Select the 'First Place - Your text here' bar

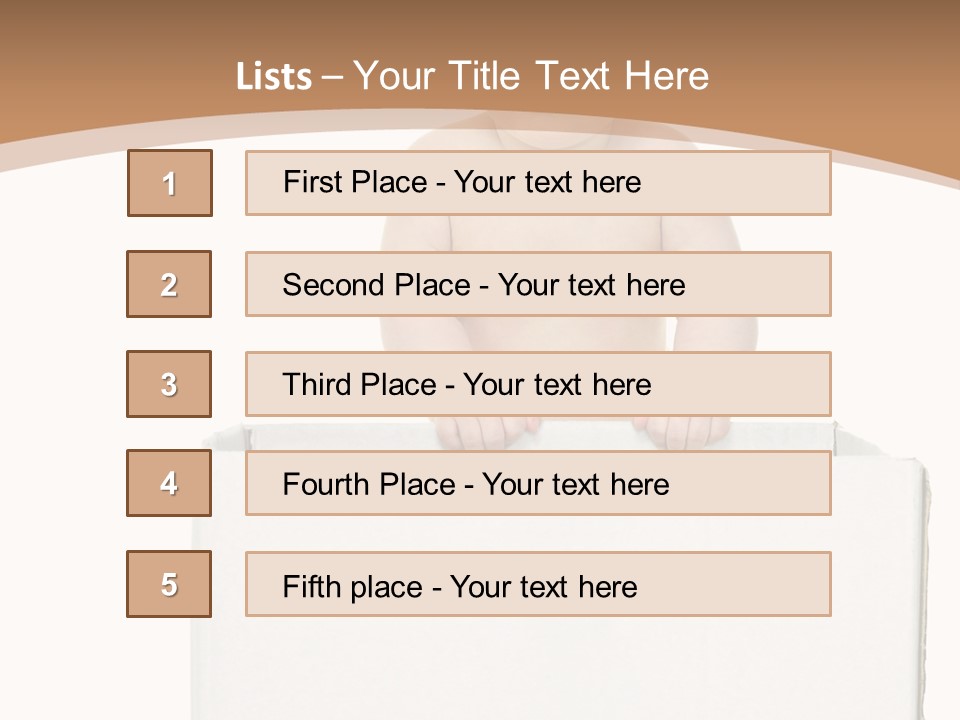point(538,183)
